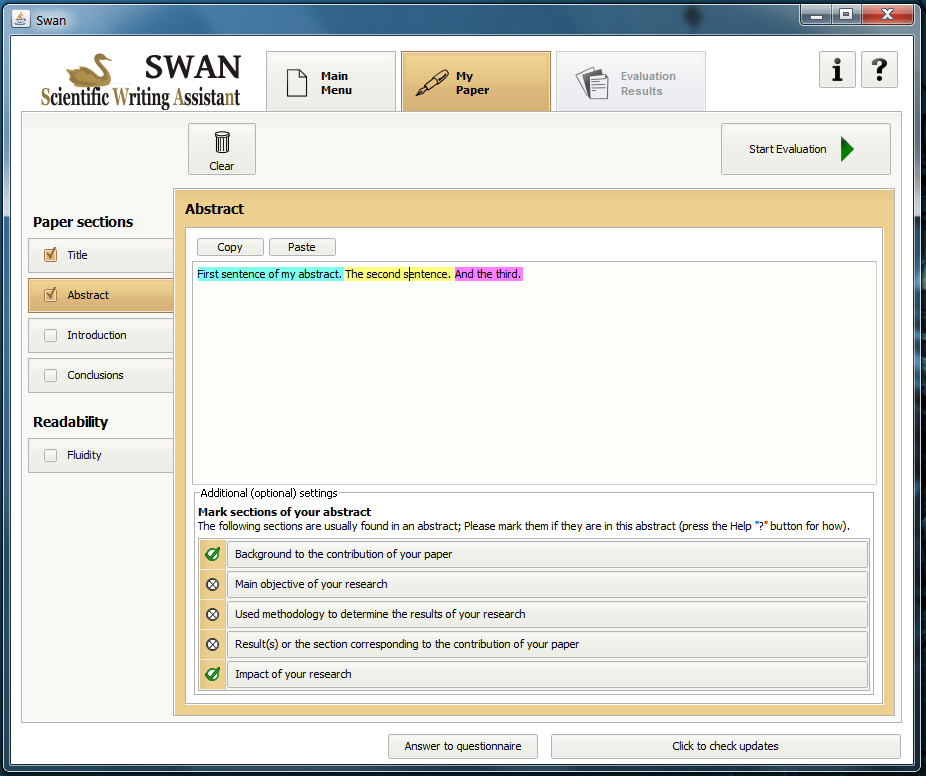The height and width of the screenshot is (776, 926).
Task: Toggle the green mark beside Impact of your research
Action: (213, 674)
